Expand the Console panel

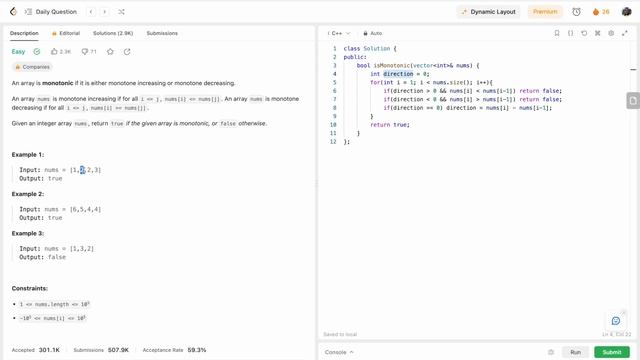click(339, 352)
